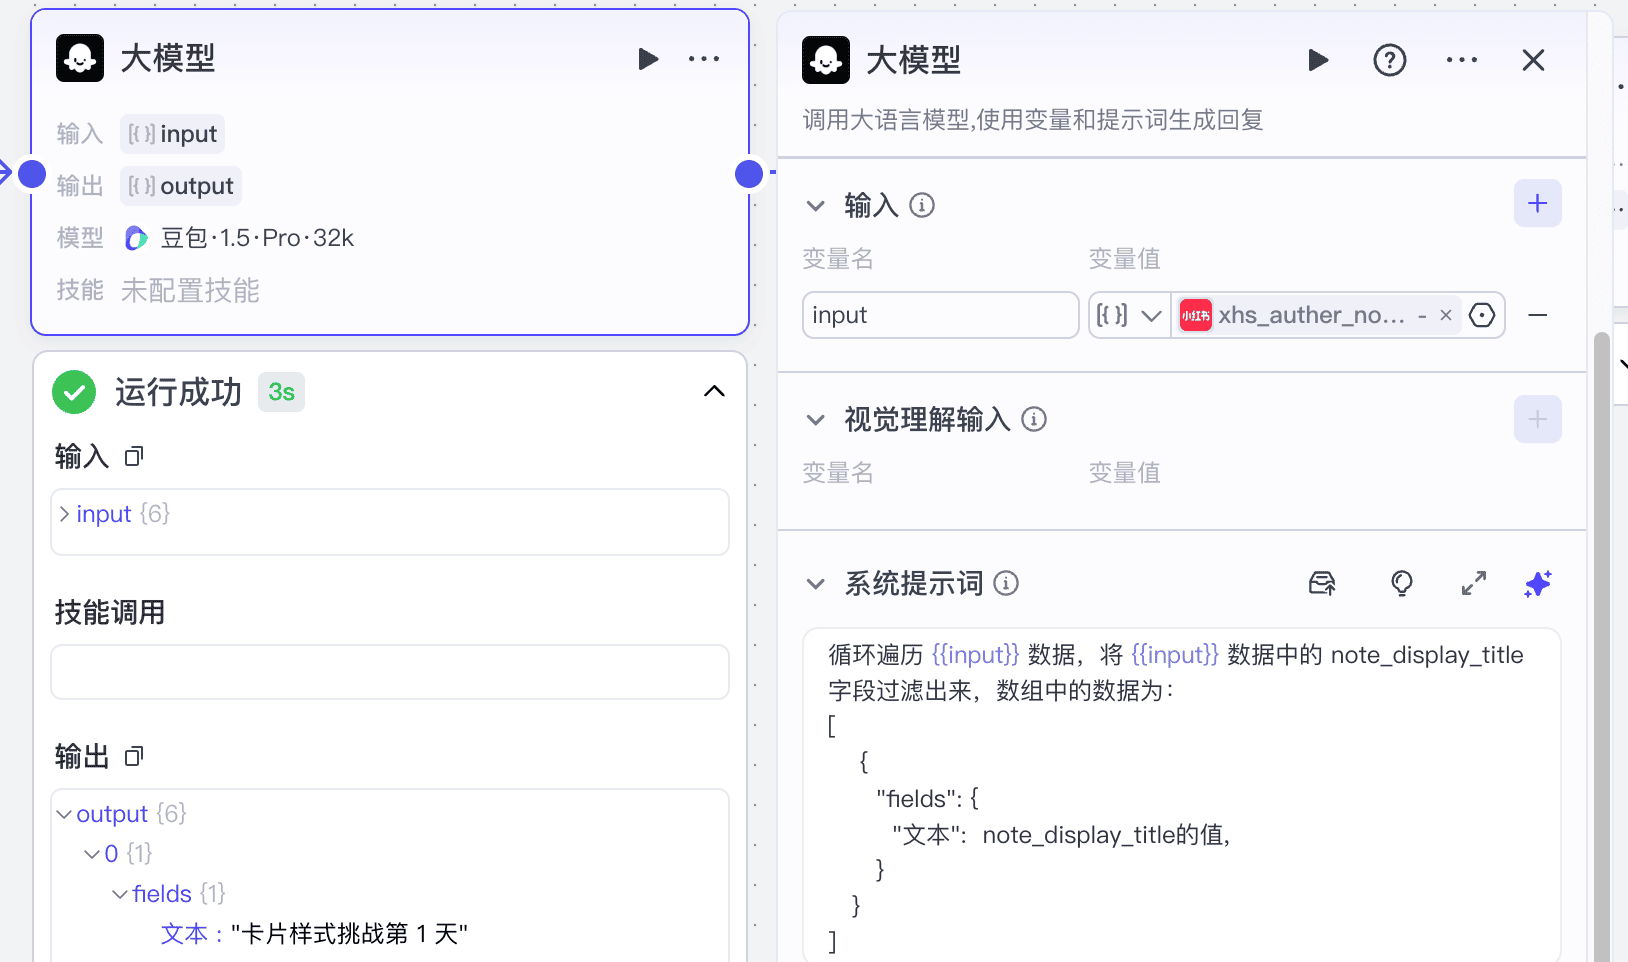Open the panel's more options menu

1462,60
